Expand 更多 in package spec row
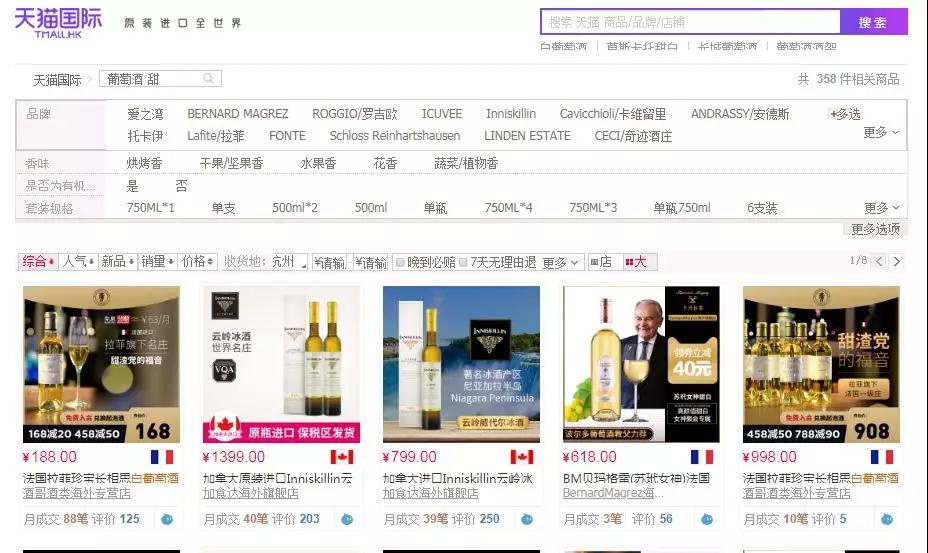Viewport: 928px width, 553px height. (x=881, y=208)
